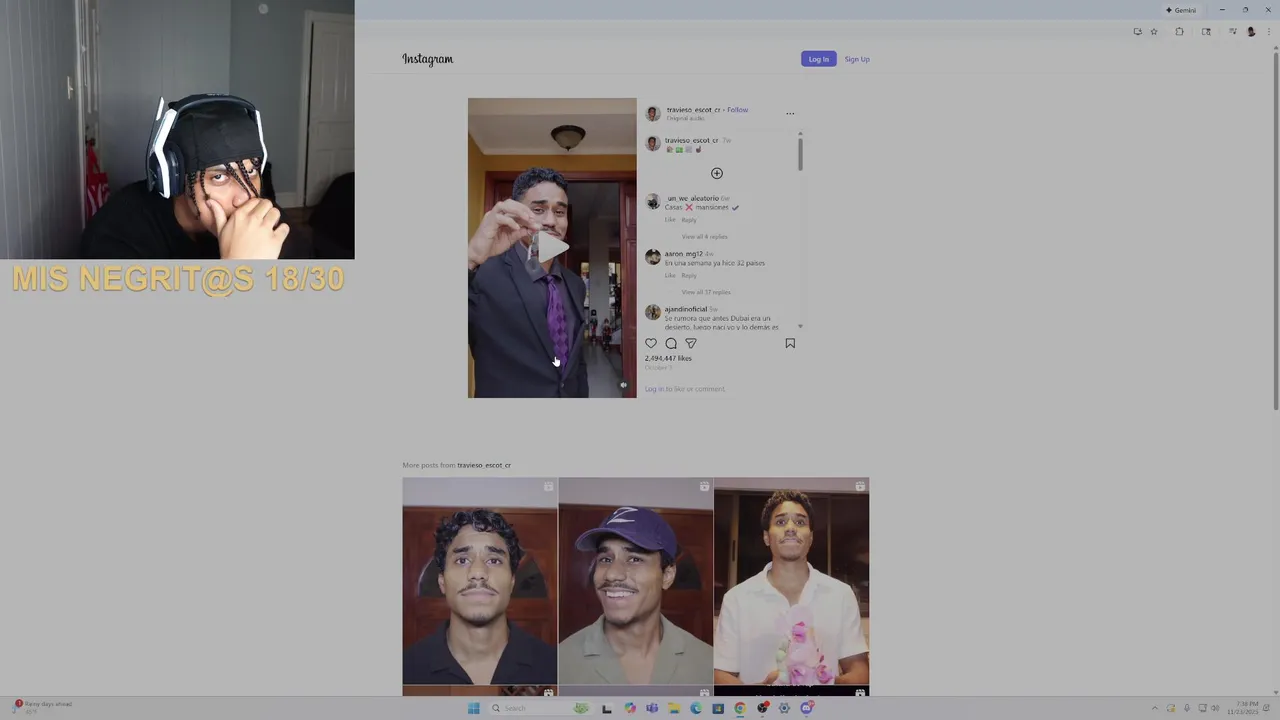Click the travieso_escot_cr header avatar
This screenshot has width=1280, height=720.
(x=653, y=113)
